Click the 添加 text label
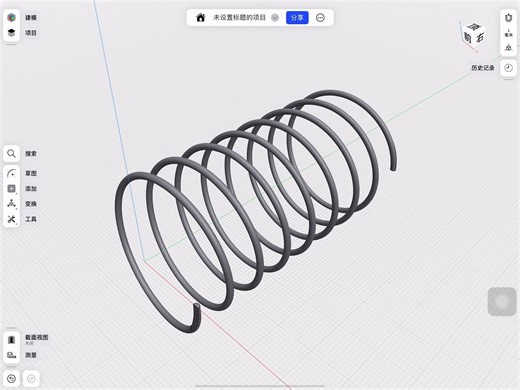Viewport: 520px width, 390px height. (31, 189)
